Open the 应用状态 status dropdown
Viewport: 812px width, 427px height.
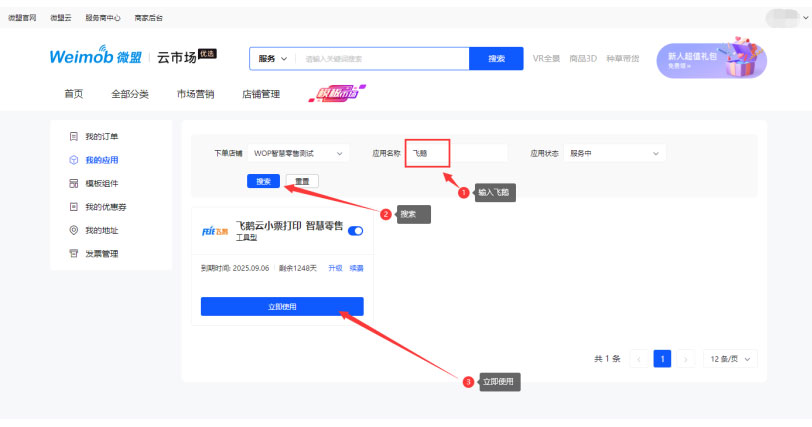coord(614,153)
